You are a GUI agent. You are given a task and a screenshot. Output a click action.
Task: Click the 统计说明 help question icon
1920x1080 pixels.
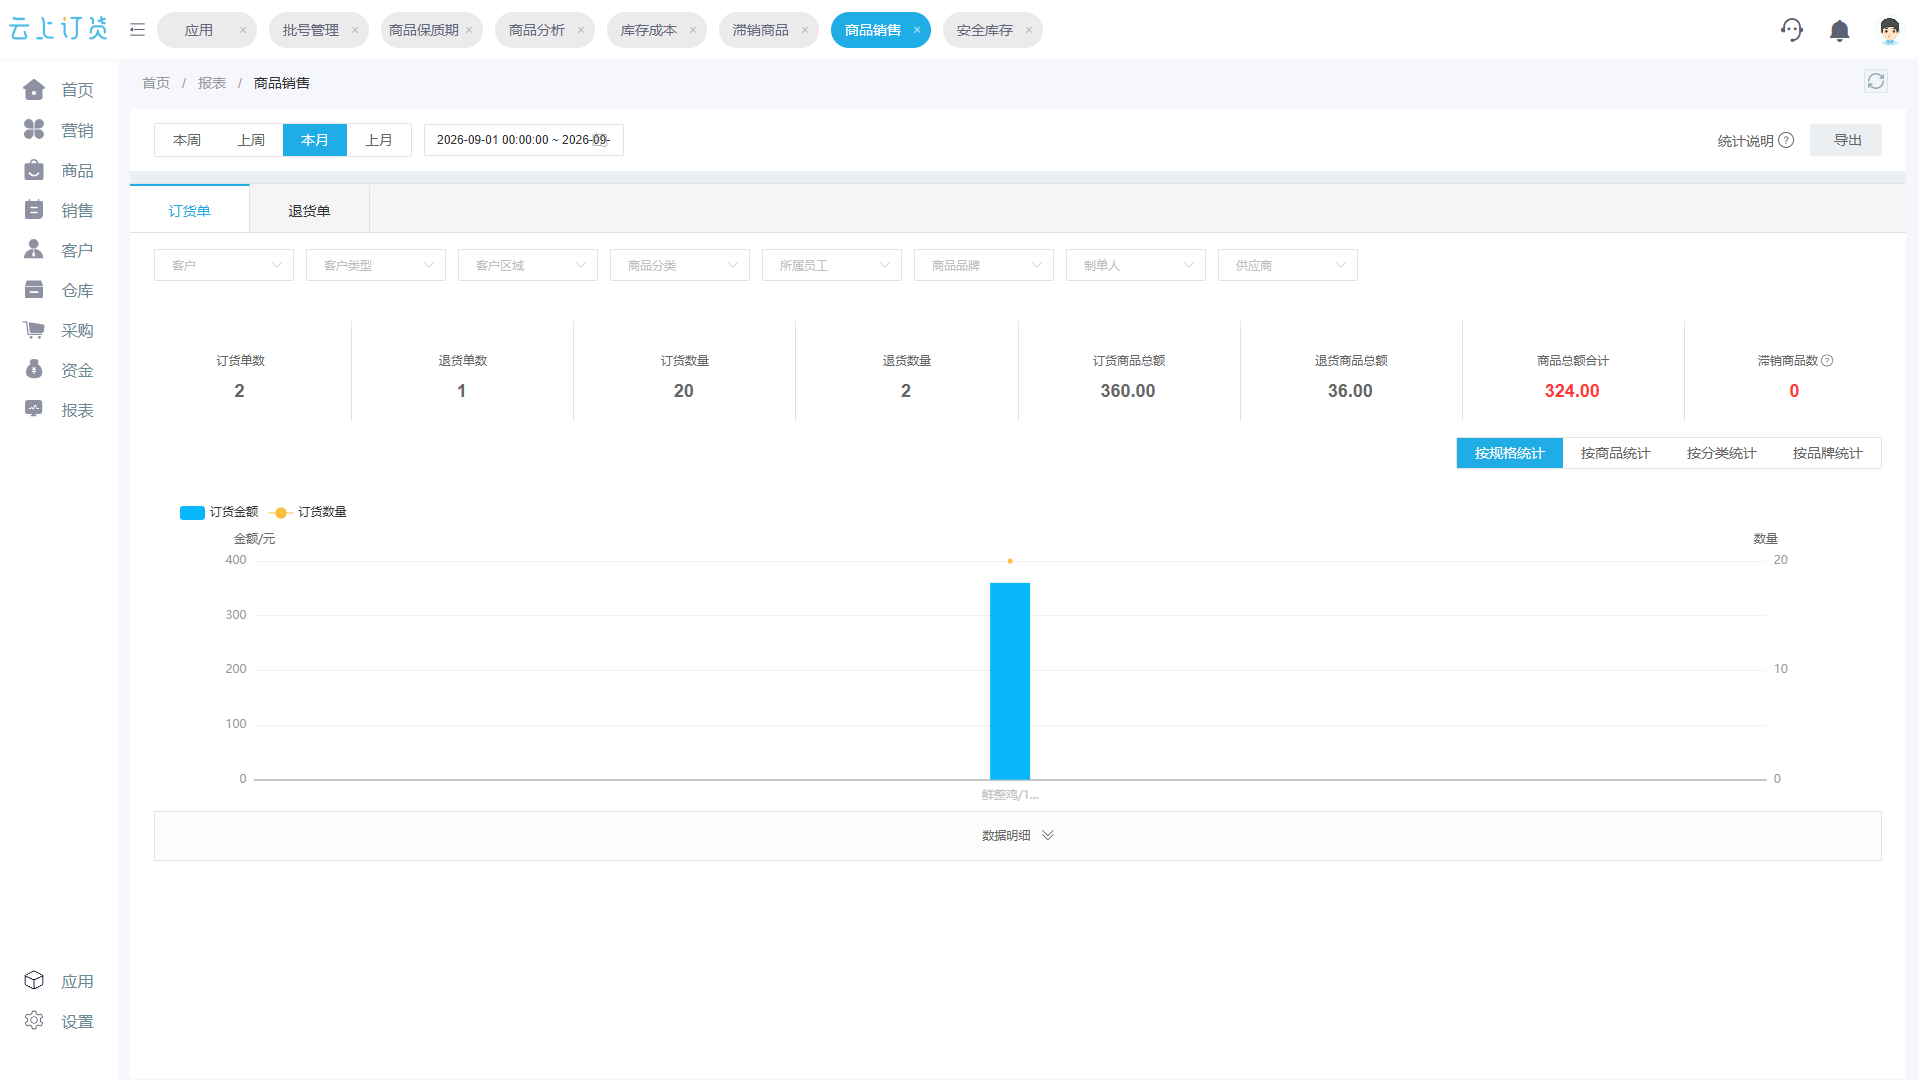[1786, 140]
